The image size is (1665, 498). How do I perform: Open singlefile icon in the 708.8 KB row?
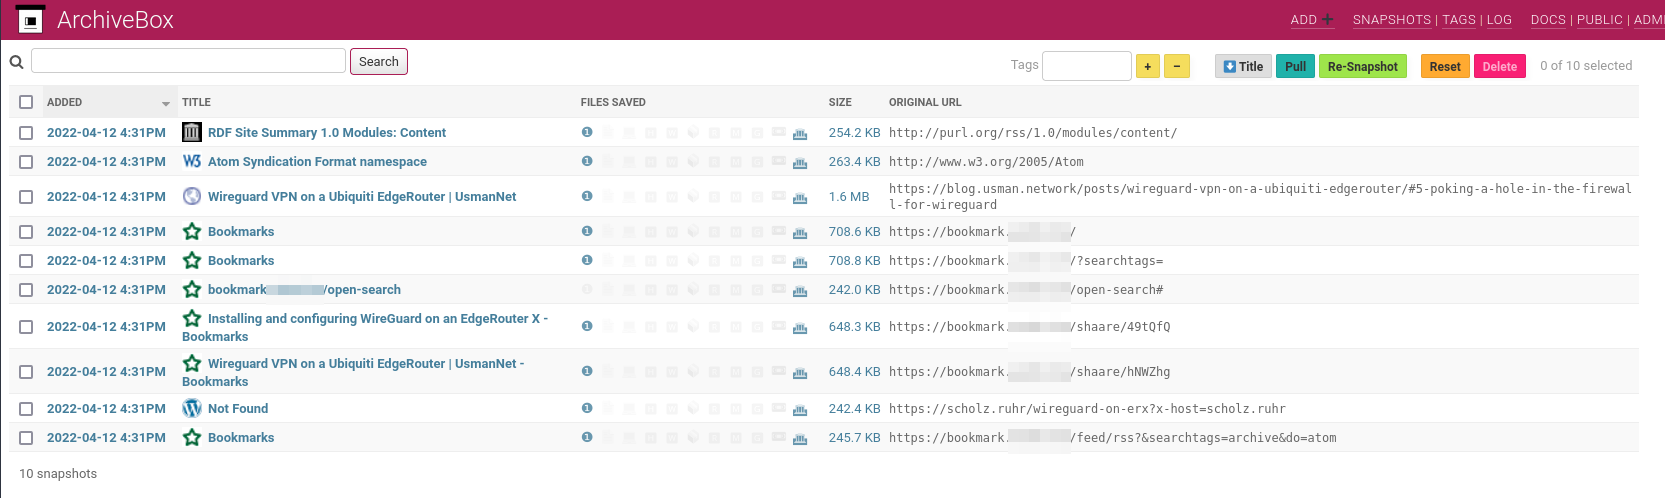[587, 260]
